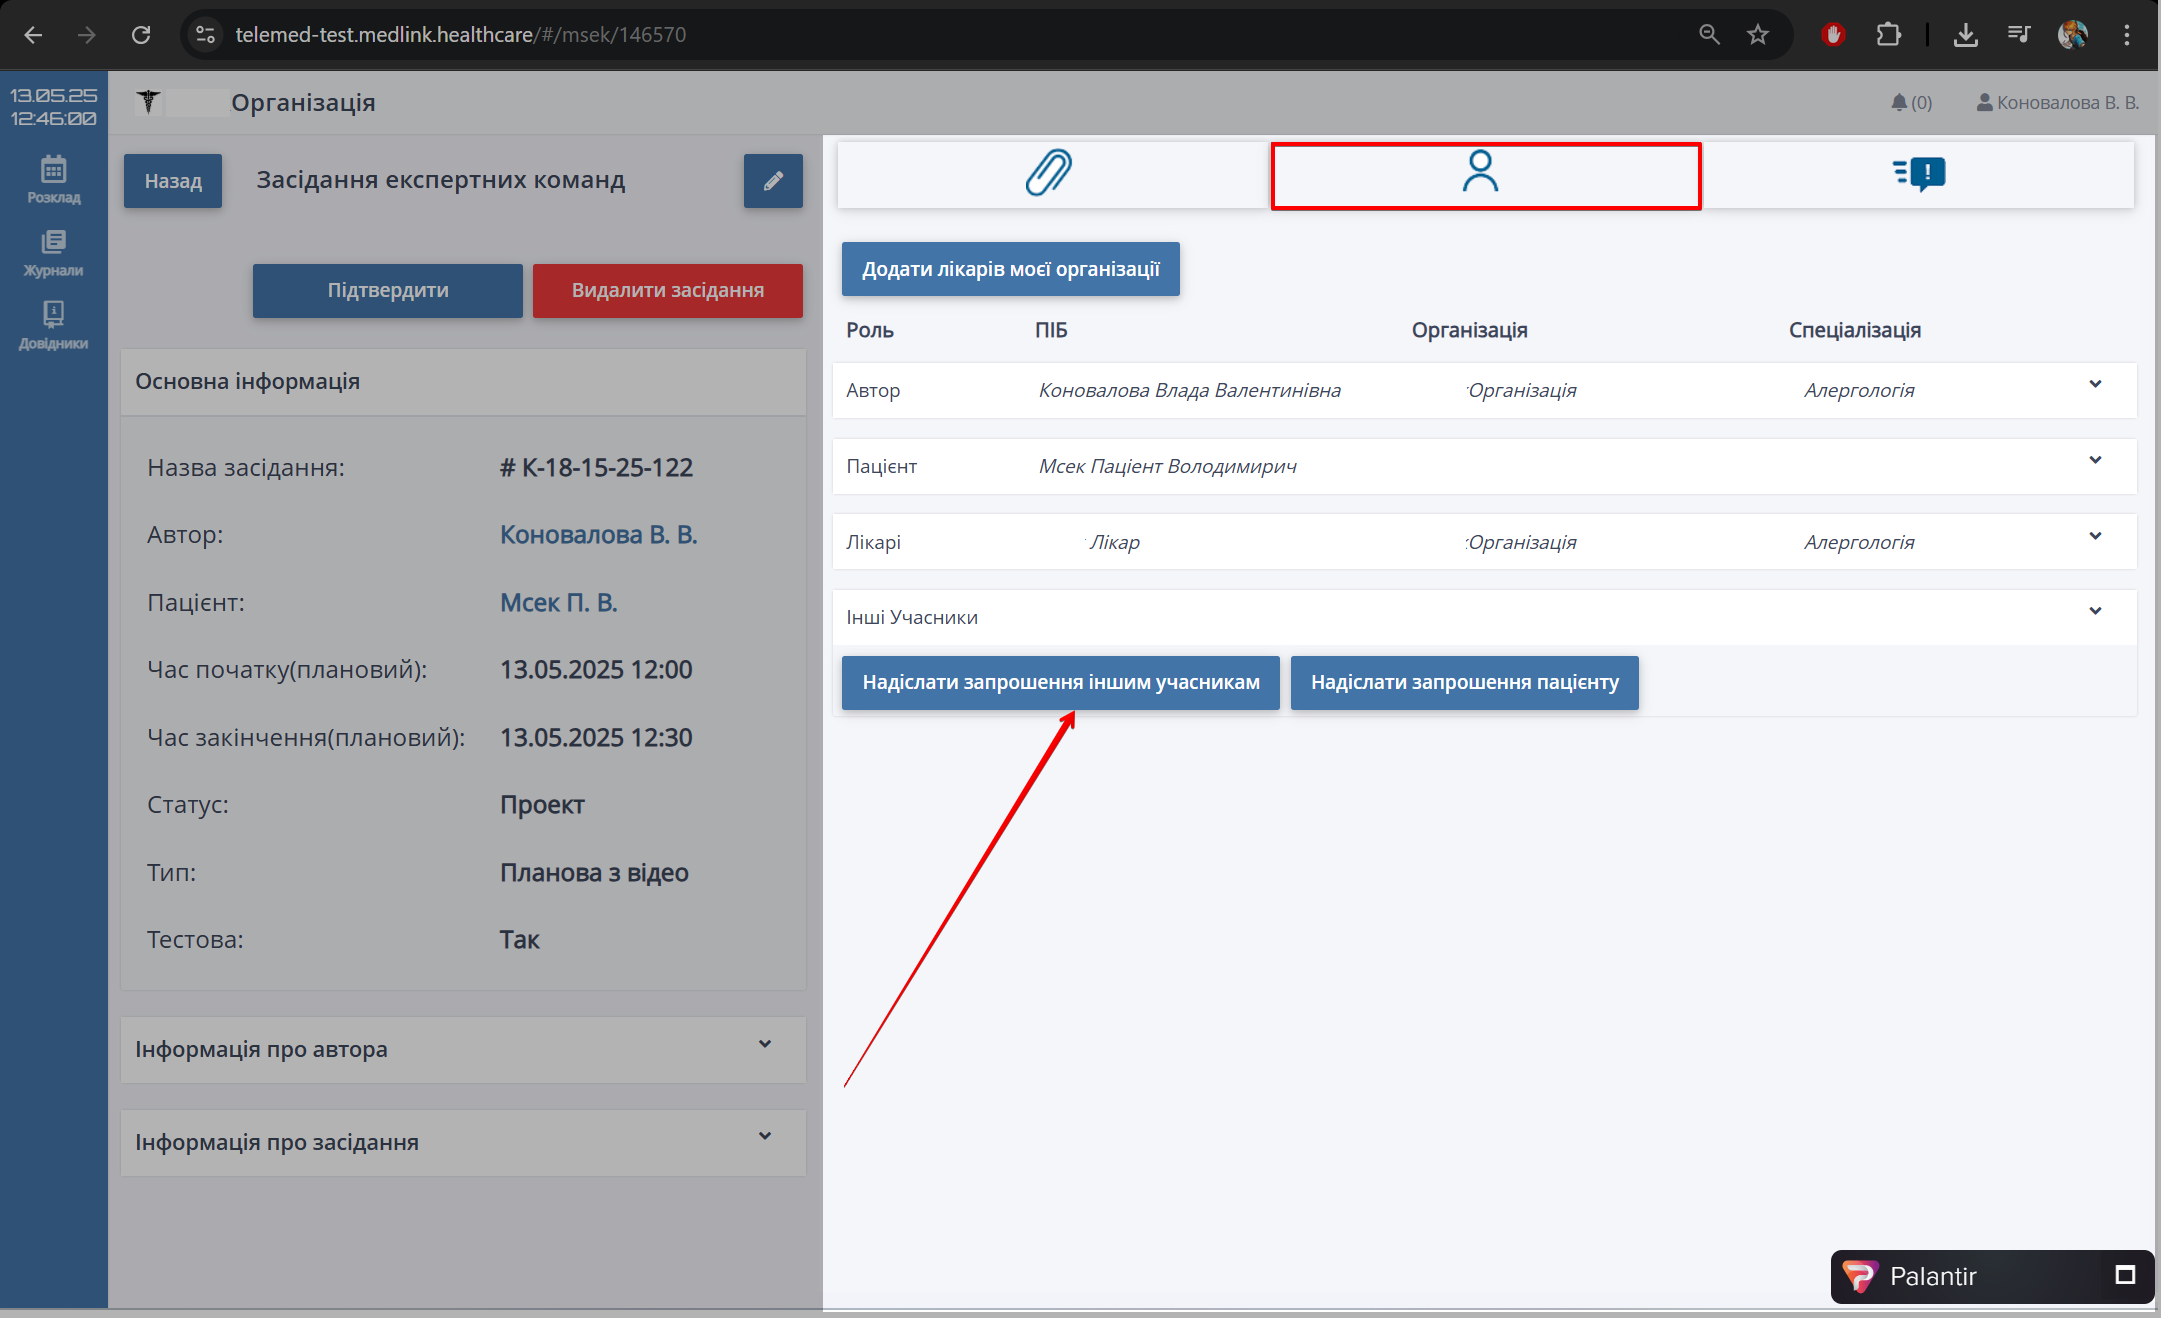This screenshot has width=2161, height=1318.
Task: Open browser extensions puzzle icon
Action: (1888, 35)
